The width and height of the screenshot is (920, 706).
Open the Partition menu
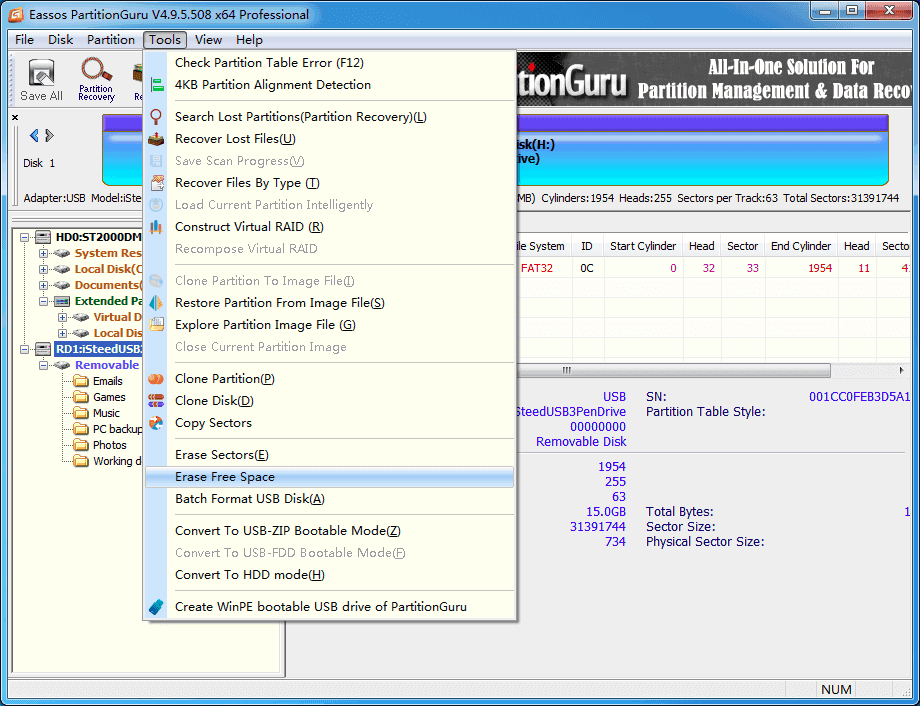[x=111, y=40]
